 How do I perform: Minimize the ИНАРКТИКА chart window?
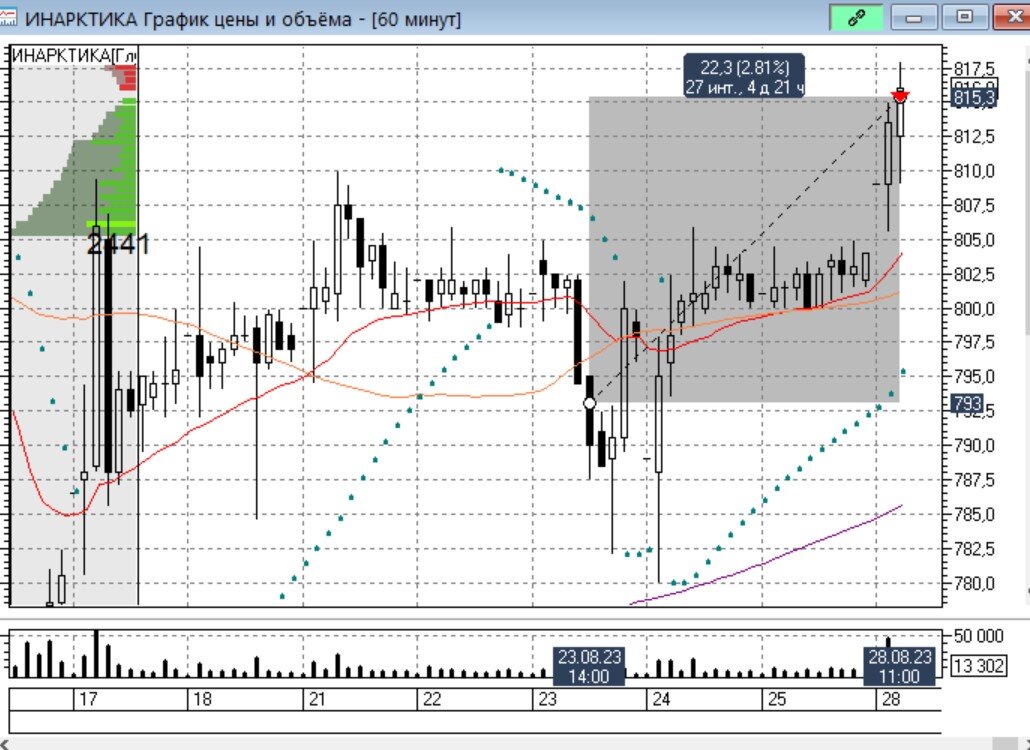coord(914,18)
